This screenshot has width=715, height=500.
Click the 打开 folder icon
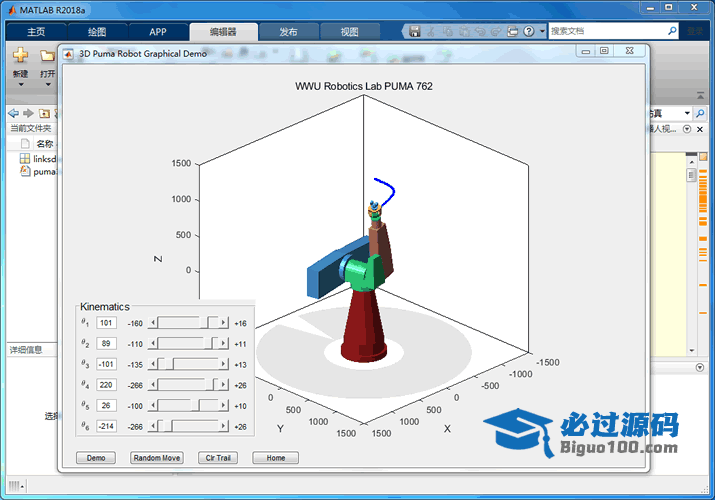47,56
